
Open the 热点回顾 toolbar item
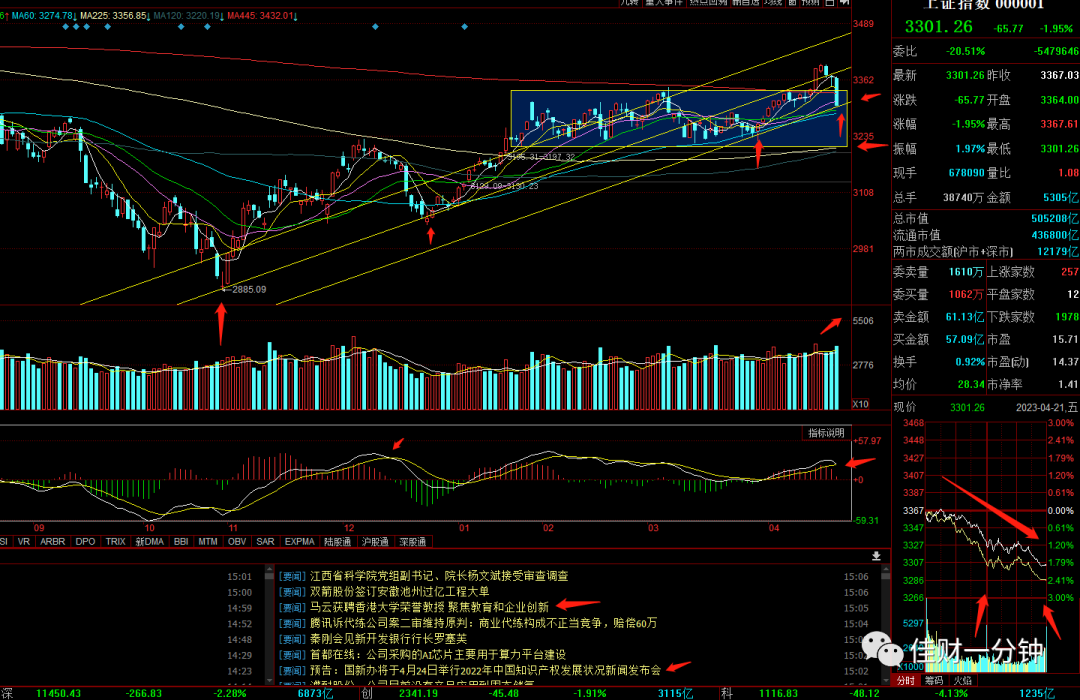point(708,3)
